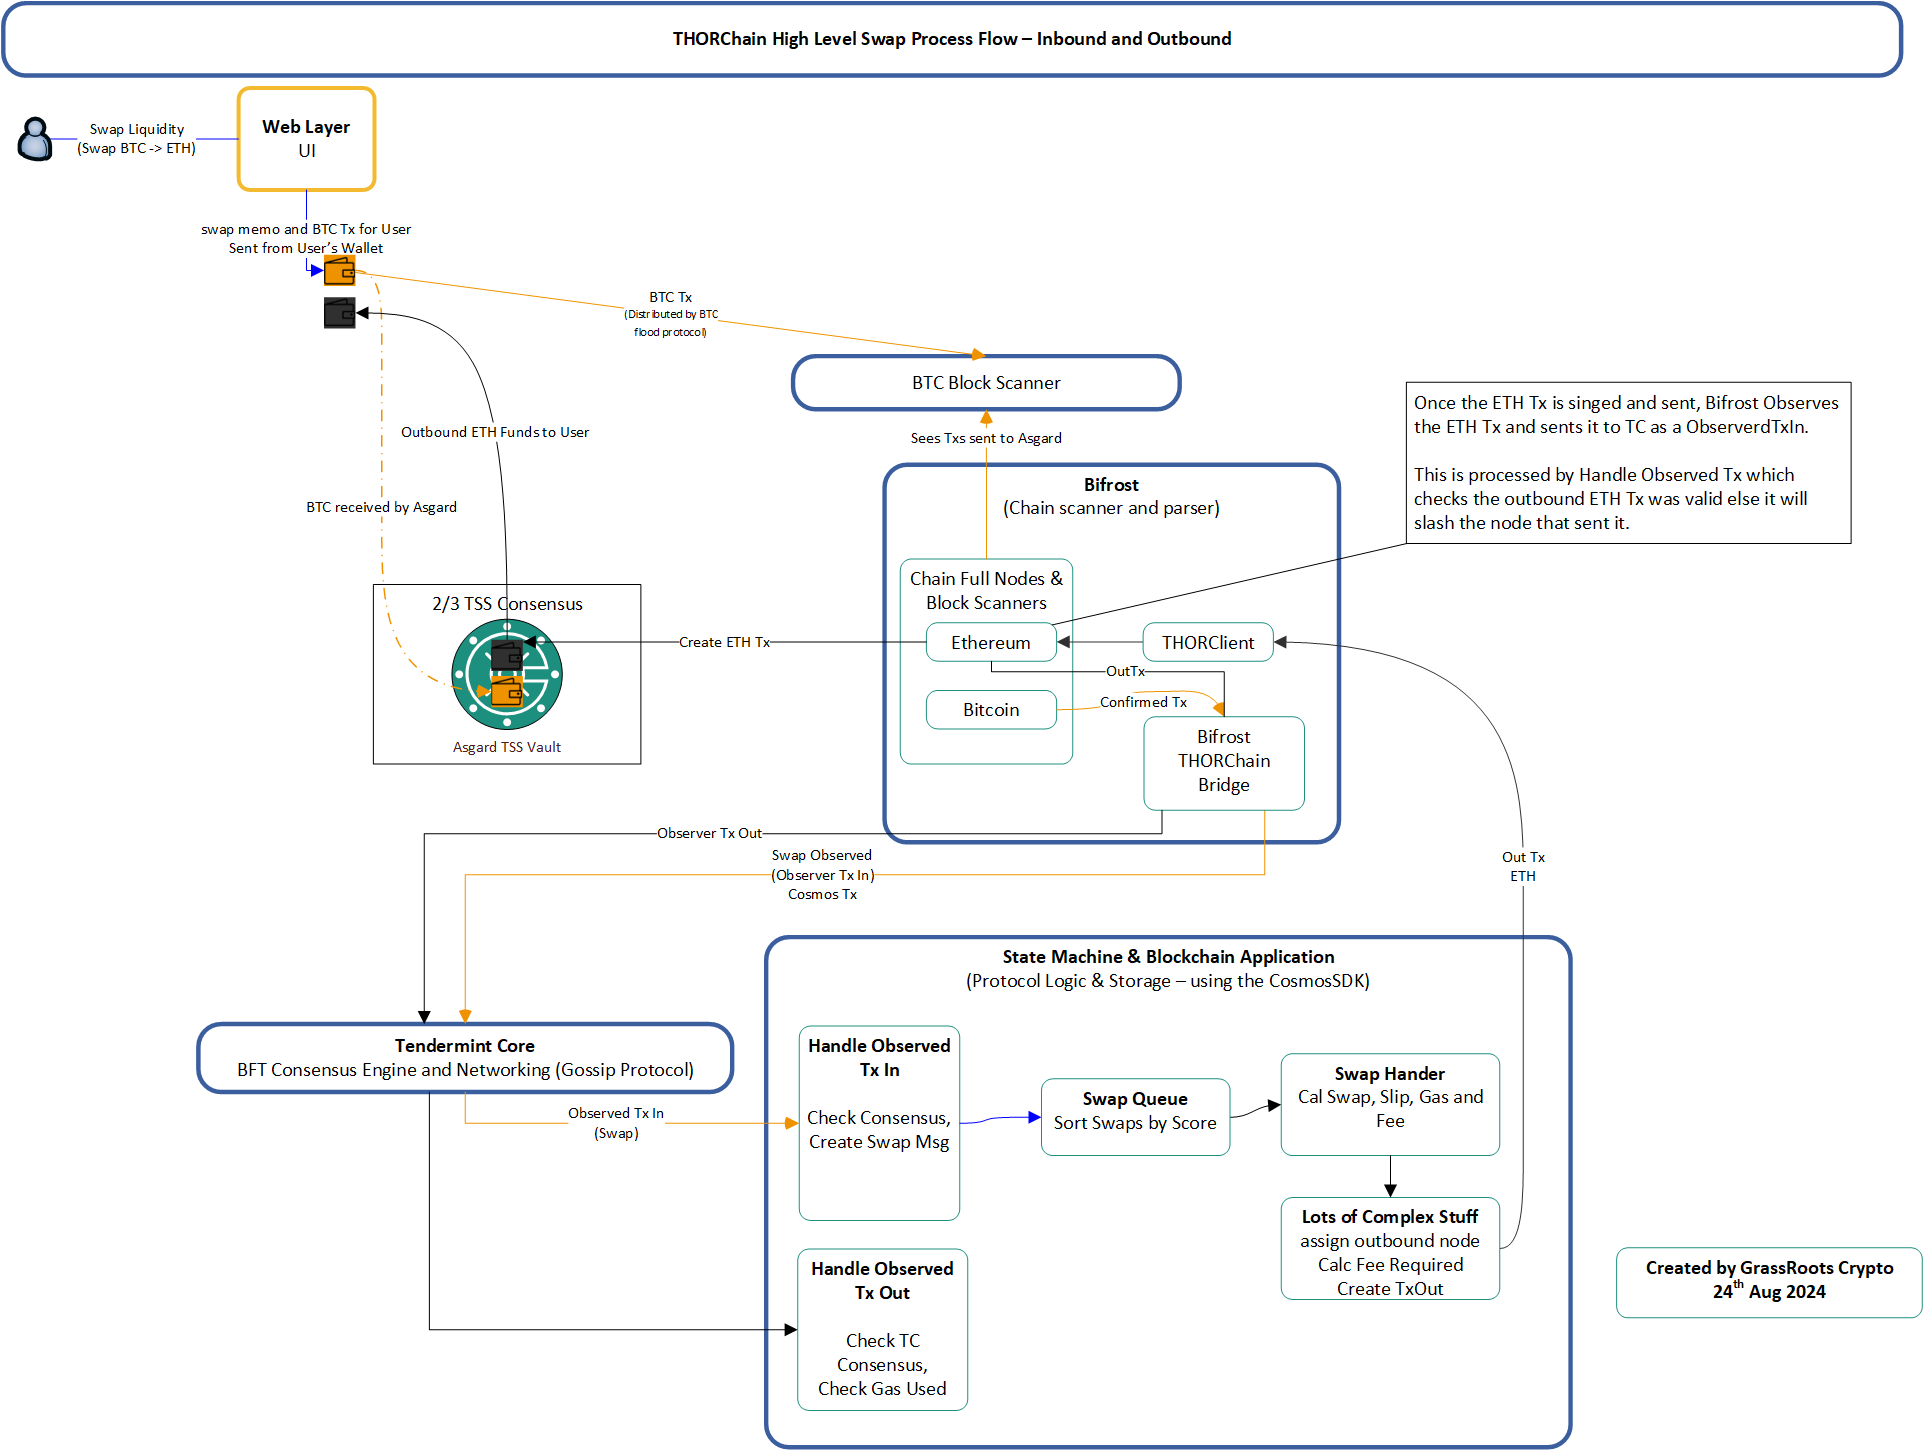Click the ETH Tx explanatory note box

coord(1628,463)
